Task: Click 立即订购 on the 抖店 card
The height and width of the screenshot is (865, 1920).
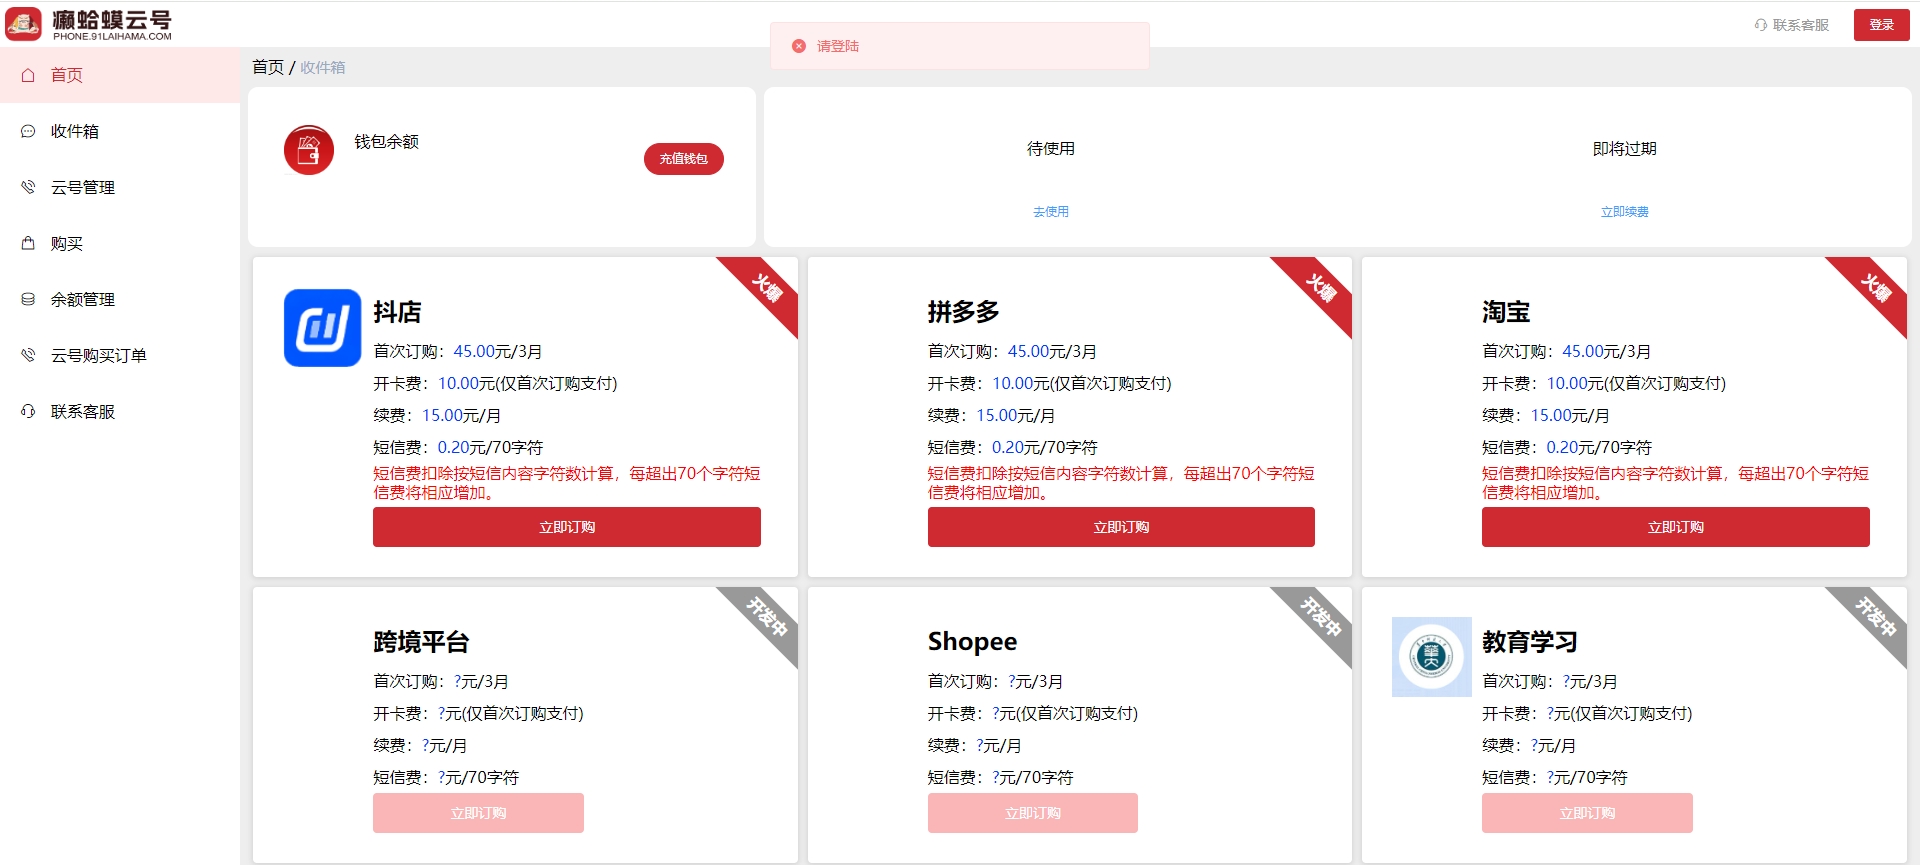Action: click(567, 527)
